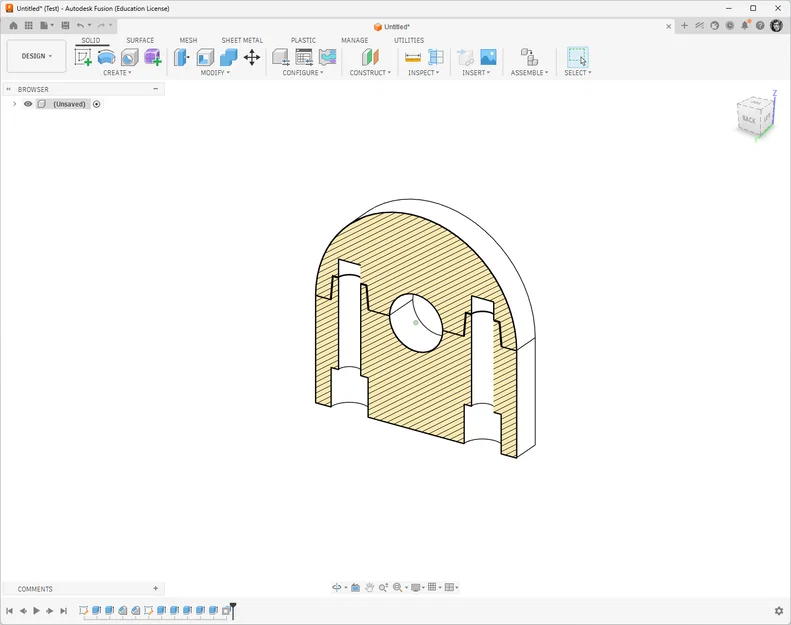Activate the Move/Copy arrows tool

click(252, 57)
